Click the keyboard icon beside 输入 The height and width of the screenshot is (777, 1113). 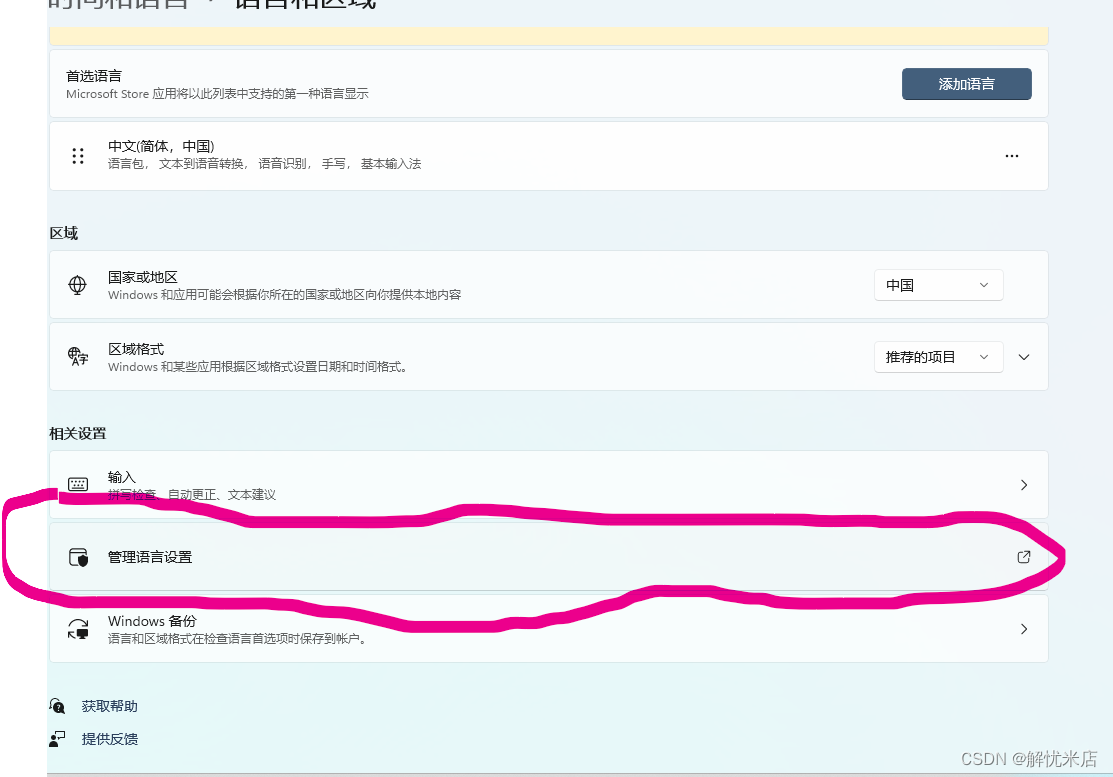[77, 483]
